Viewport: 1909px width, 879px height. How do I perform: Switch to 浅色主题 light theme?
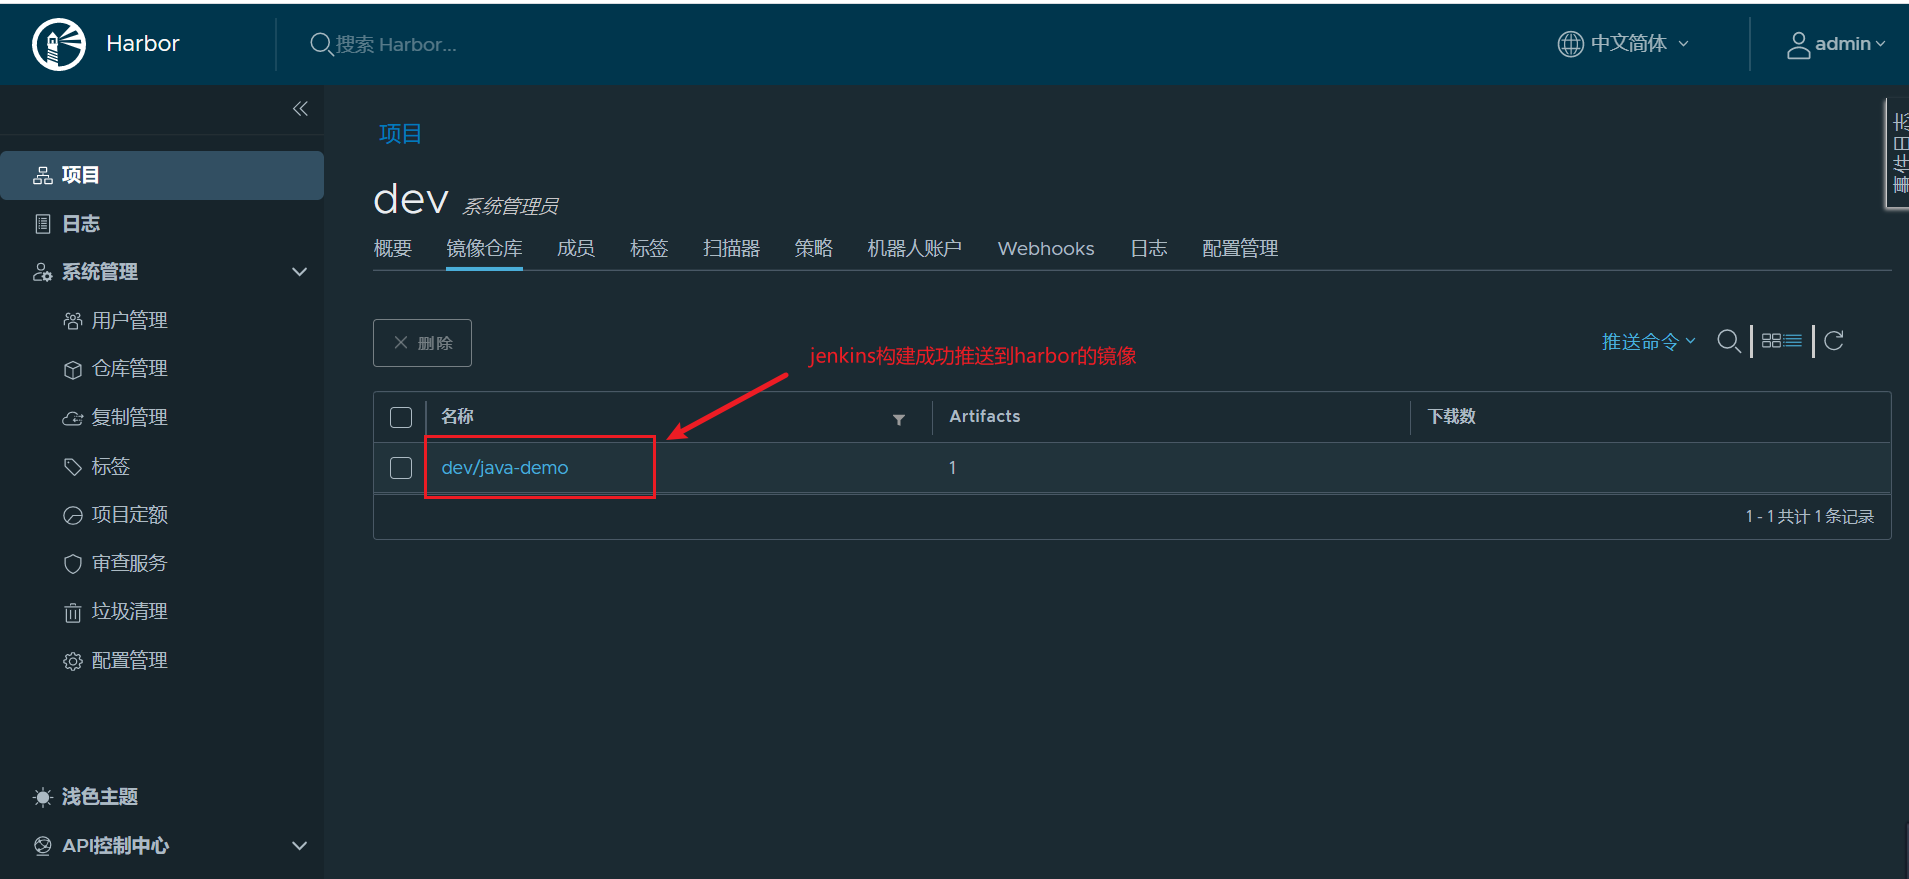click(99, 797)
